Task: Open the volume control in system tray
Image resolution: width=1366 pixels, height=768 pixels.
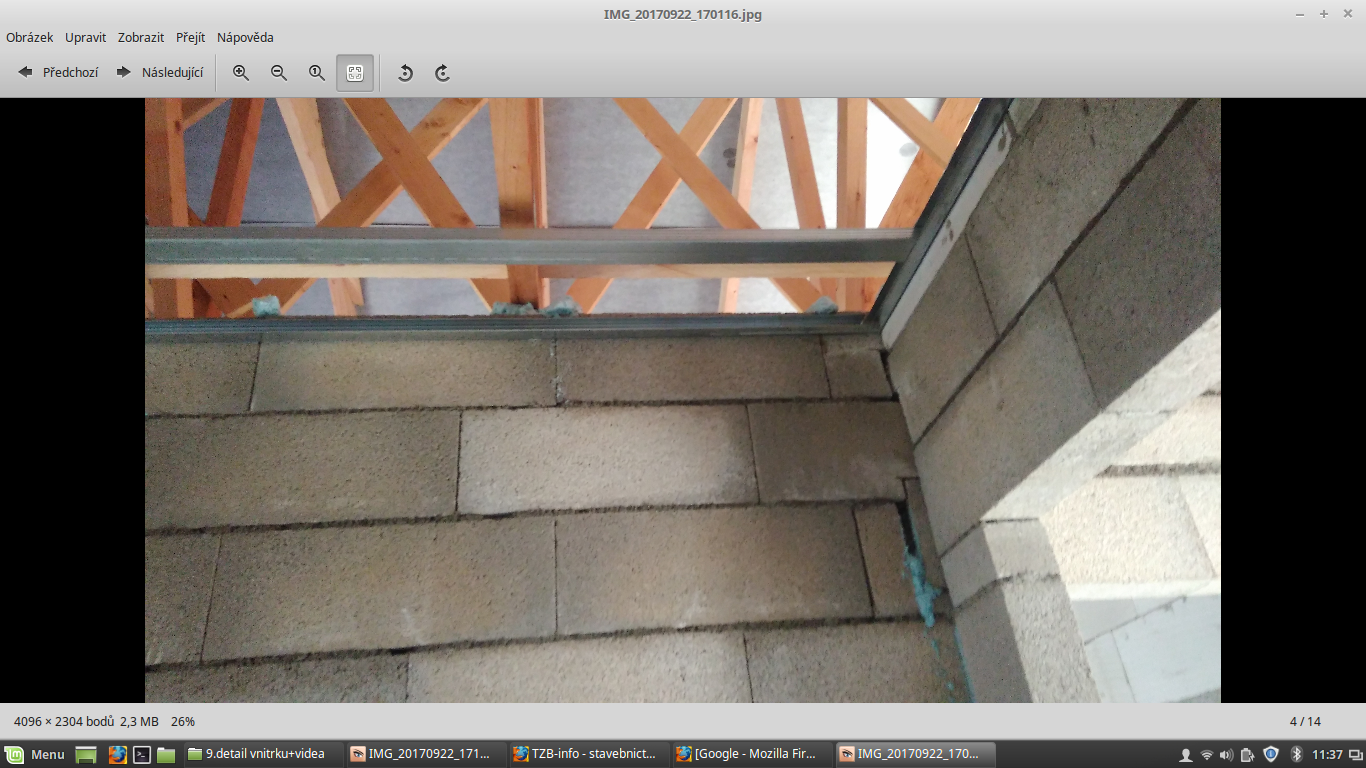Action: pos(1227,754)
